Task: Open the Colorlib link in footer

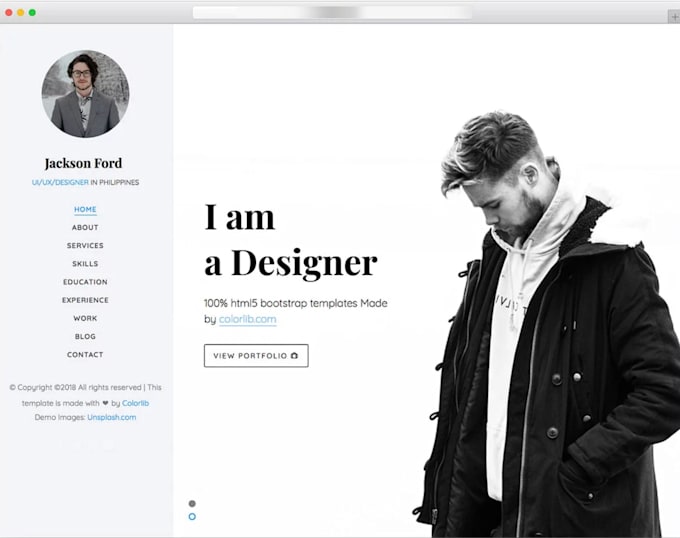Action: [135, 403]
